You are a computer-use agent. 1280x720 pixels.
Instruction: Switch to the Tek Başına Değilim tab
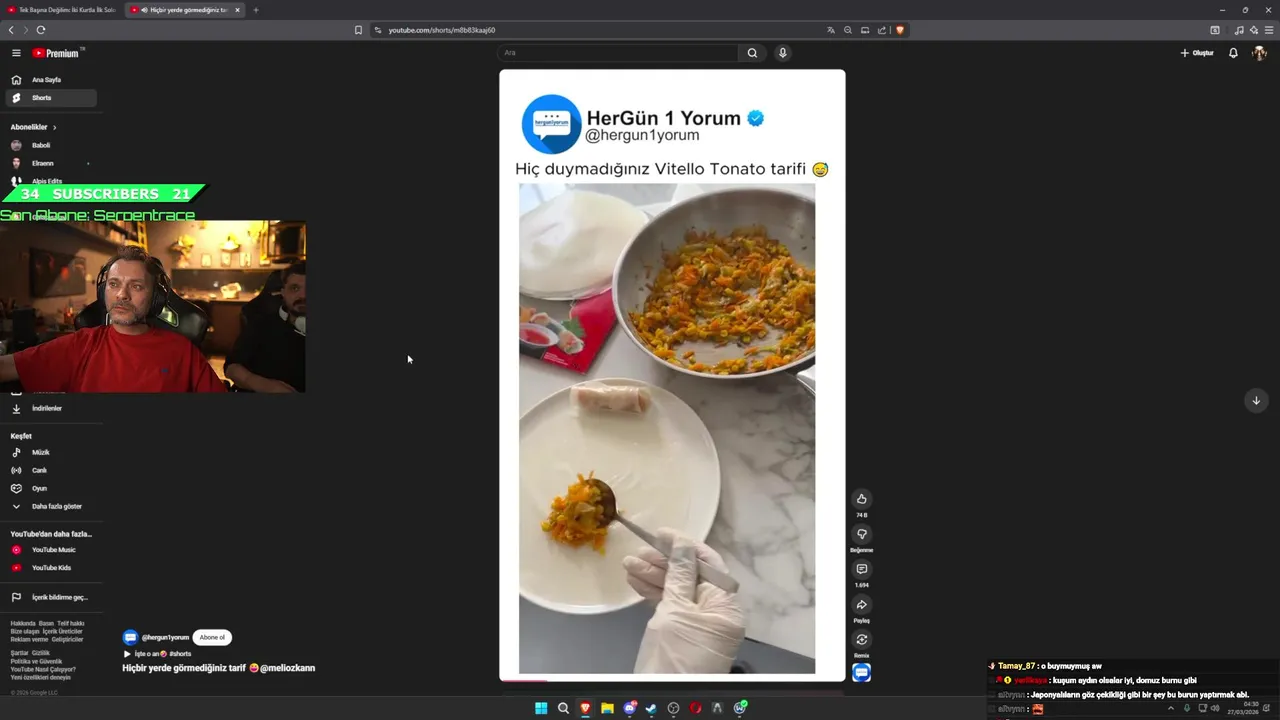coord(60,10)
